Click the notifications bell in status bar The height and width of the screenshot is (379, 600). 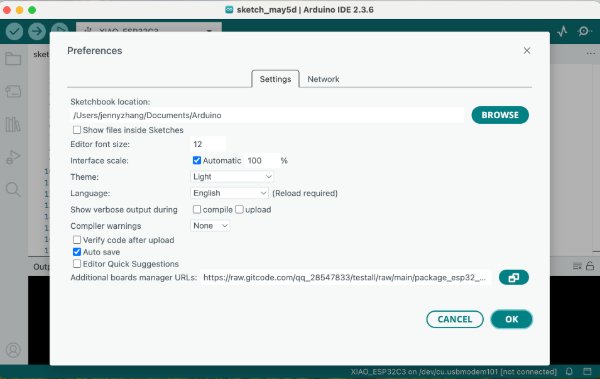click(x=569, y=371)
